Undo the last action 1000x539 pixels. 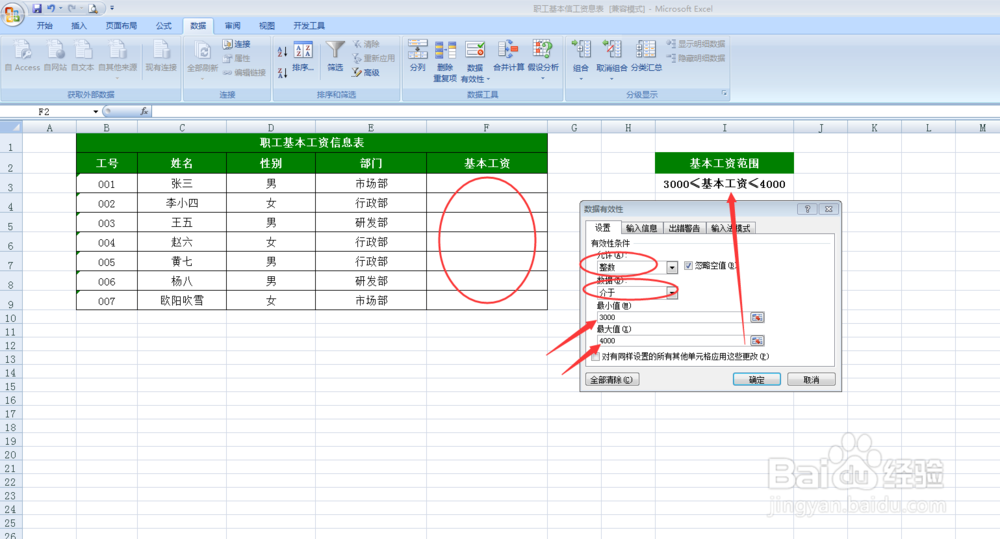(51, 8)
